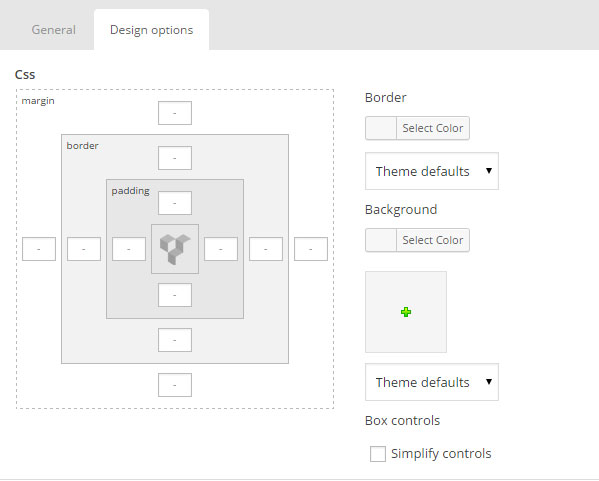Click the border right input field
Image resolution: width=599 pixels, height=481 pixels.
(x=266, y=249)
